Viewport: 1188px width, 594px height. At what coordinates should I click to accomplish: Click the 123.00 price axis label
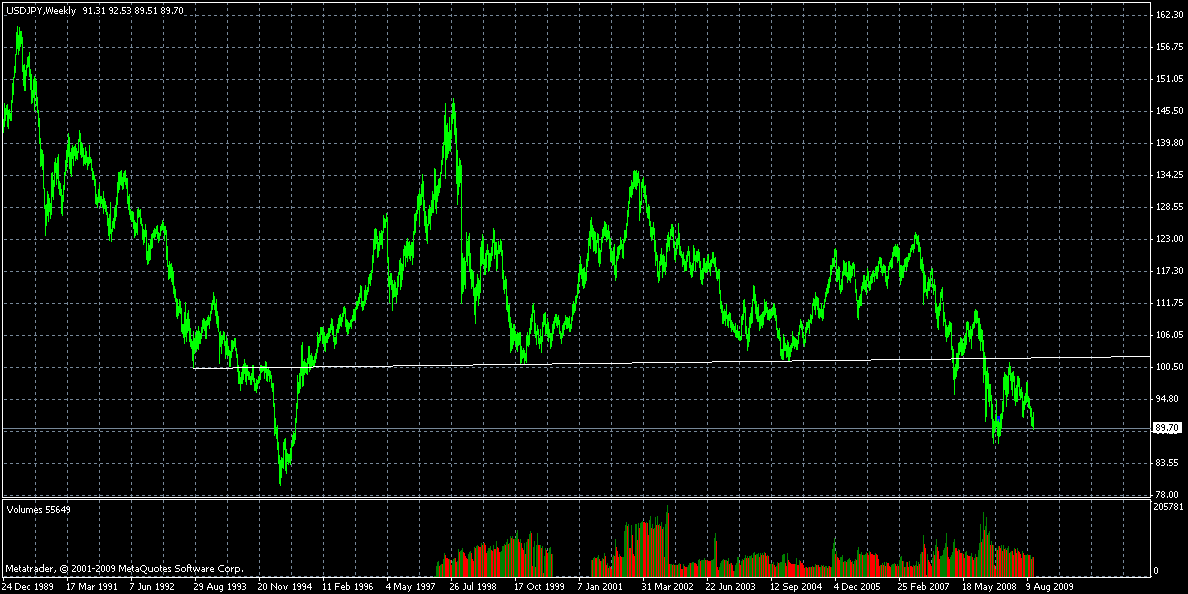[x=1168, y=239]
